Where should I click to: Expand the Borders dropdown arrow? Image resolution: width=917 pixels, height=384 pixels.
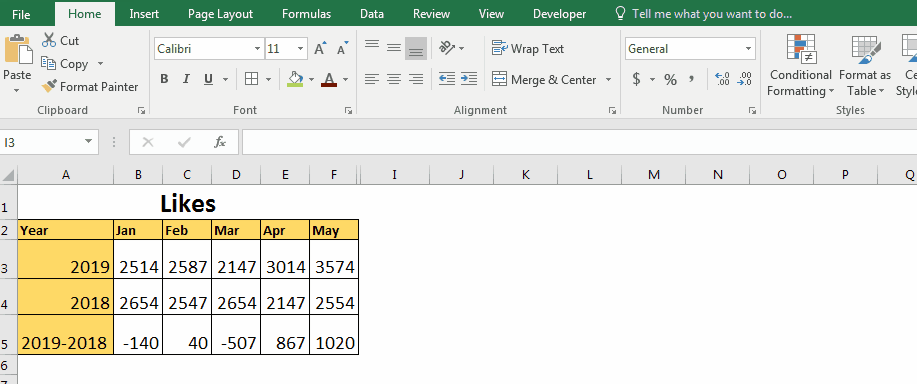point(268,79)
